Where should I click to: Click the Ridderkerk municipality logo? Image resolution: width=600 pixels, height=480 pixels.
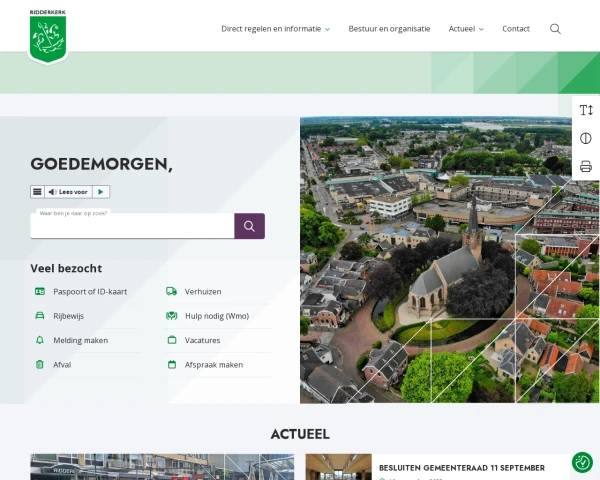pos(47,36)
